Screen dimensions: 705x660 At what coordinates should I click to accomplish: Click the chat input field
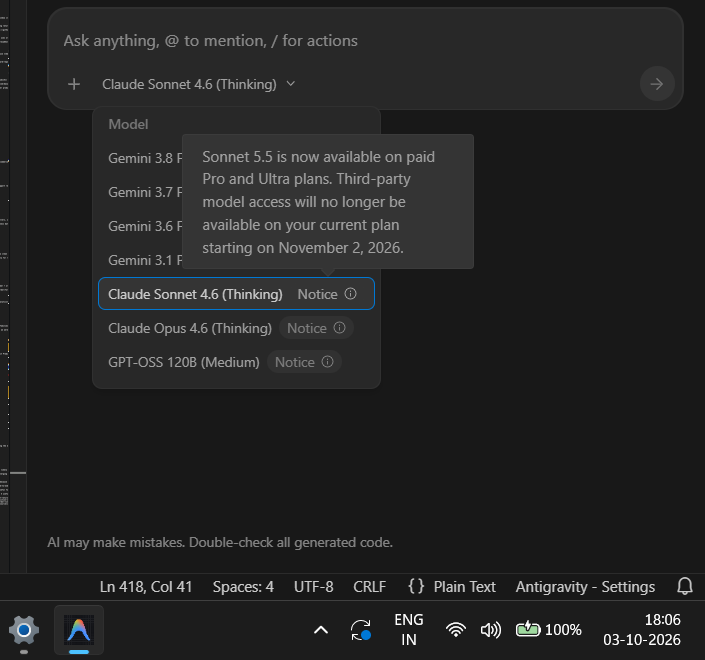(365, 41)
